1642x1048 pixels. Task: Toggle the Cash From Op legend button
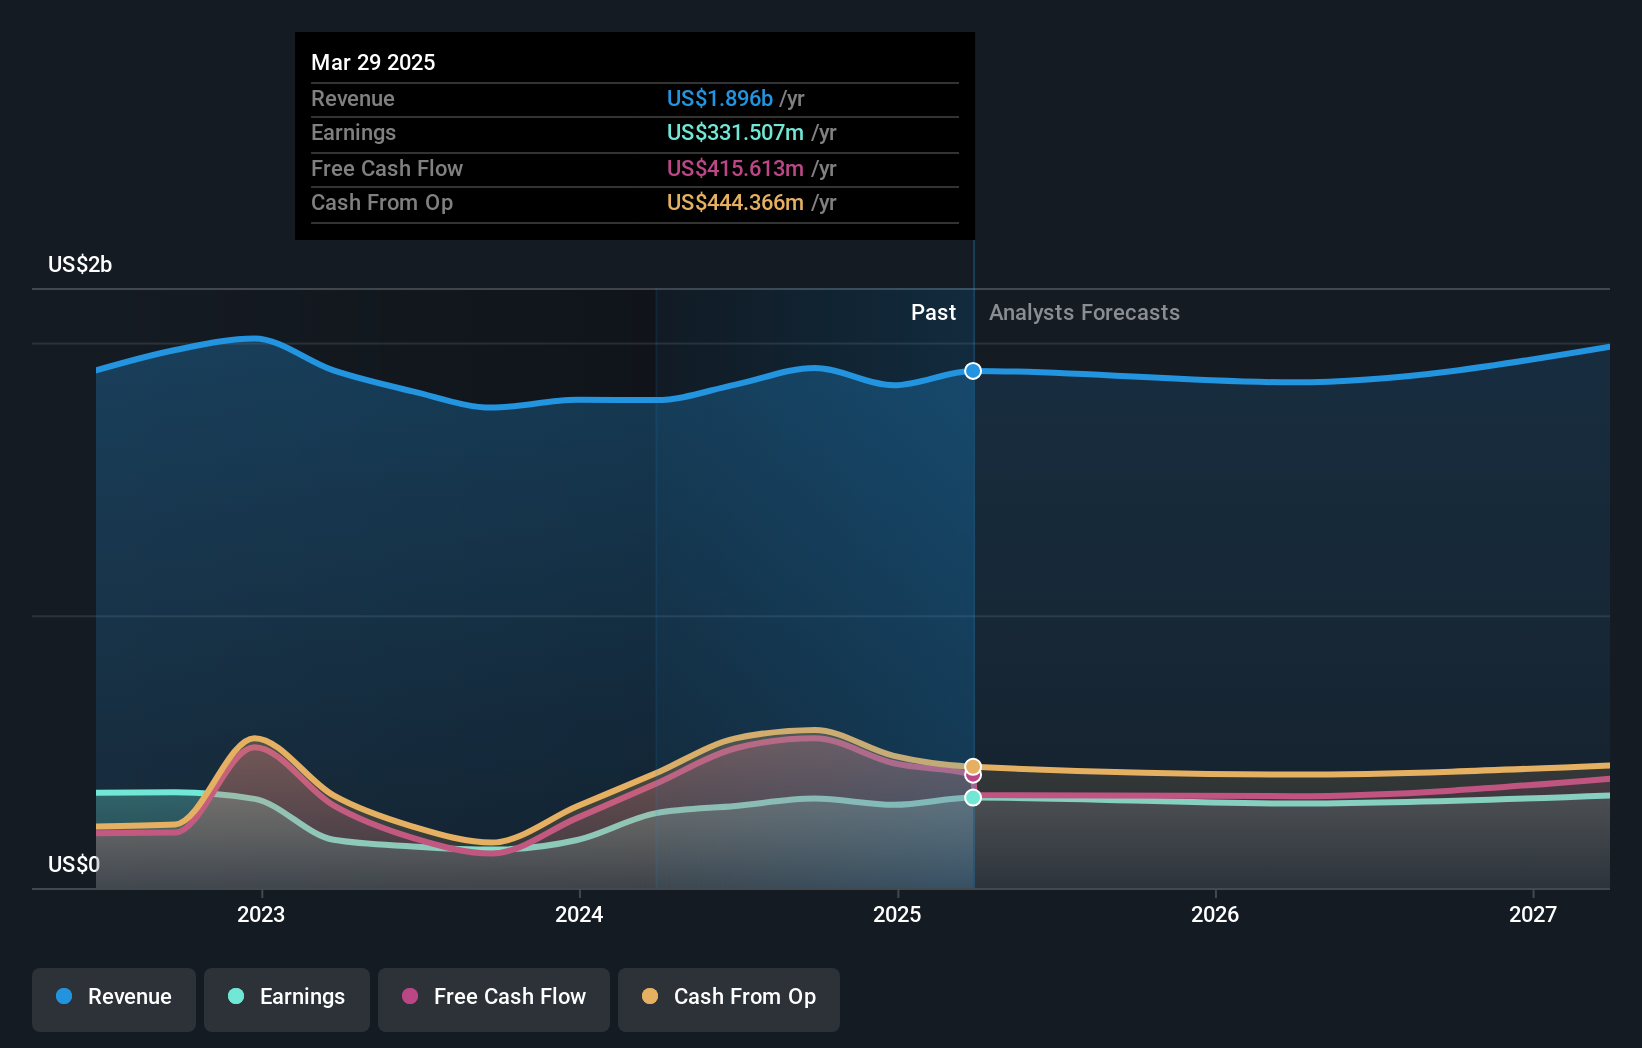coord(729,999)
